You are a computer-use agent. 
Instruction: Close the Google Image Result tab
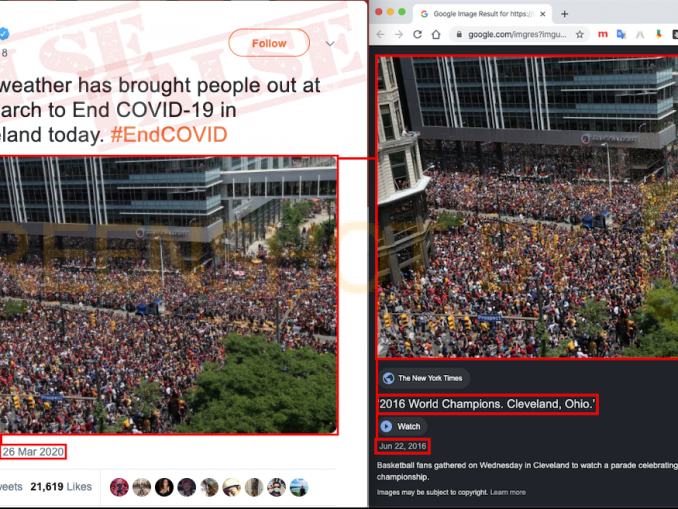[x=543, y=14]
